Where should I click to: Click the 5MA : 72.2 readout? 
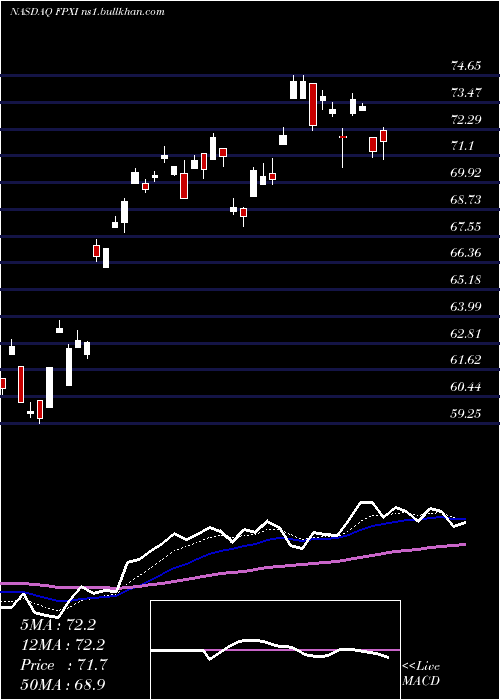pyautogui.click(x=58, y=625)
